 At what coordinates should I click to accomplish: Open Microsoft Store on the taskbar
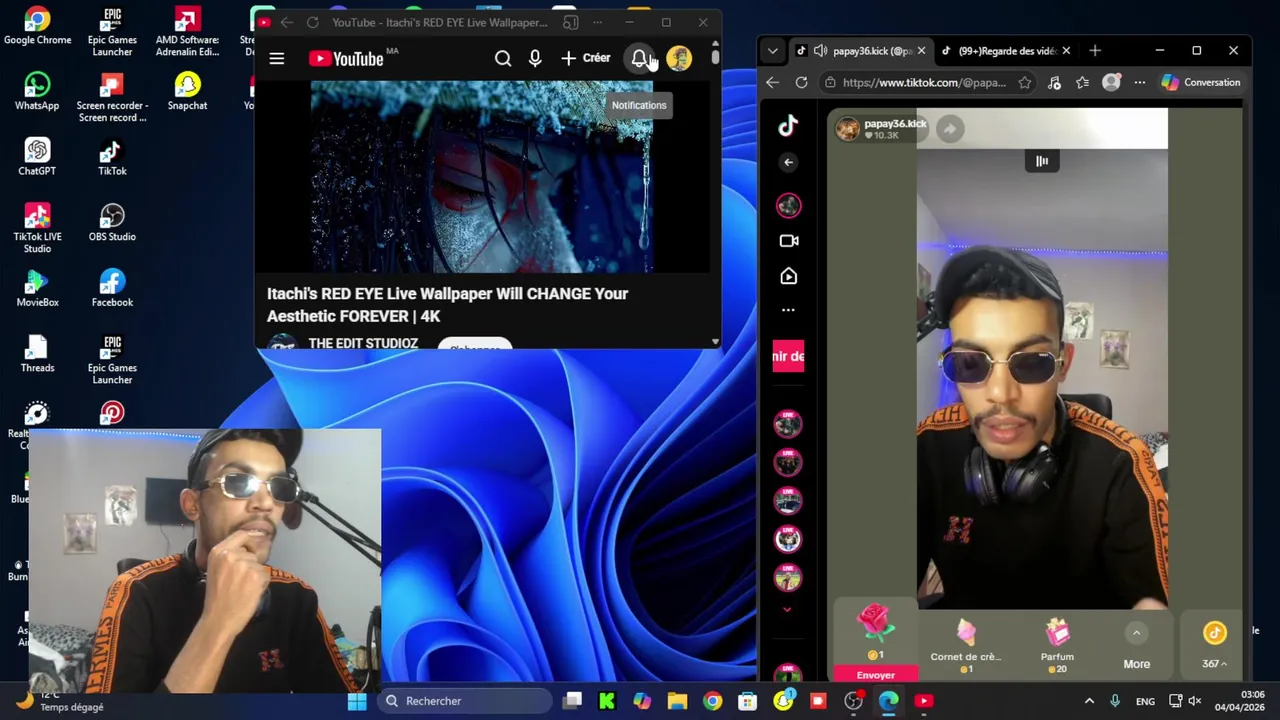point(747,701)
